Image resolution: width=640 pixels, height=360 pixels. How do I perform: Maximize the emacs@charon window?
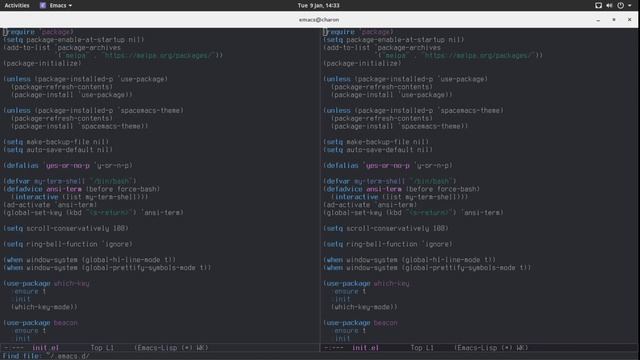pyautogui.click(x=613, y=20)
